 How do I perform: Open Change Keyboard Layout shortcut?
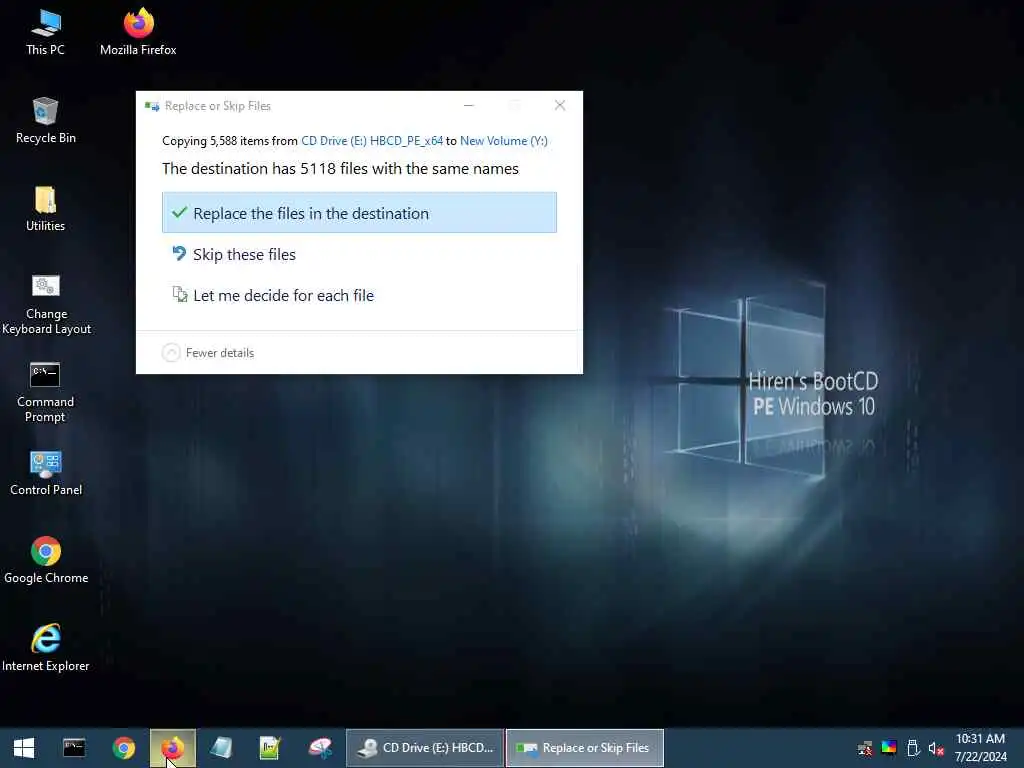coord(46,304)
